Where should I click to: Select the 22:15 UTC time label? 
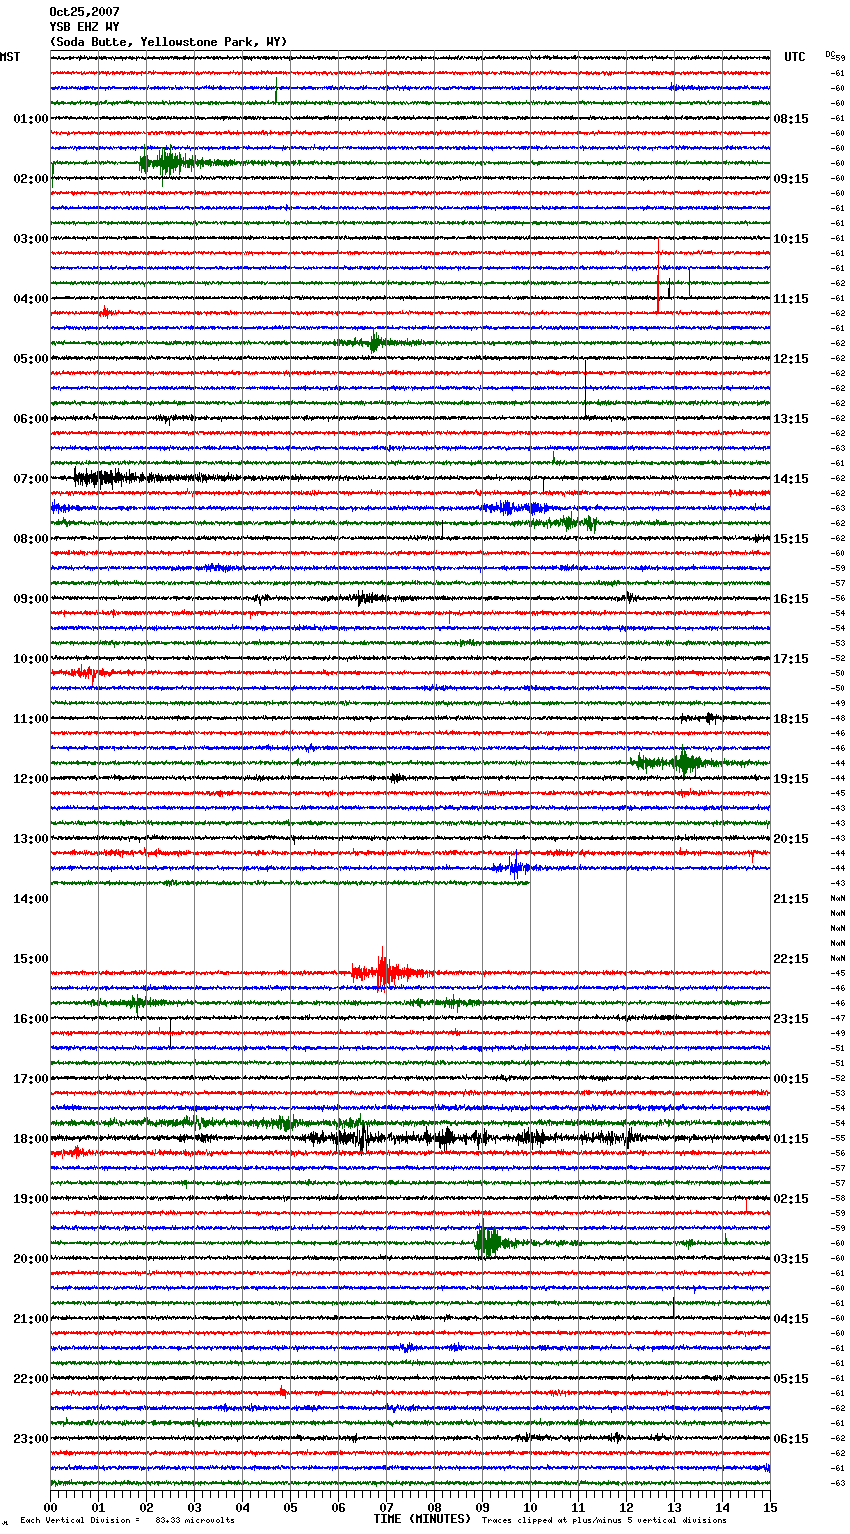(791, 959)
